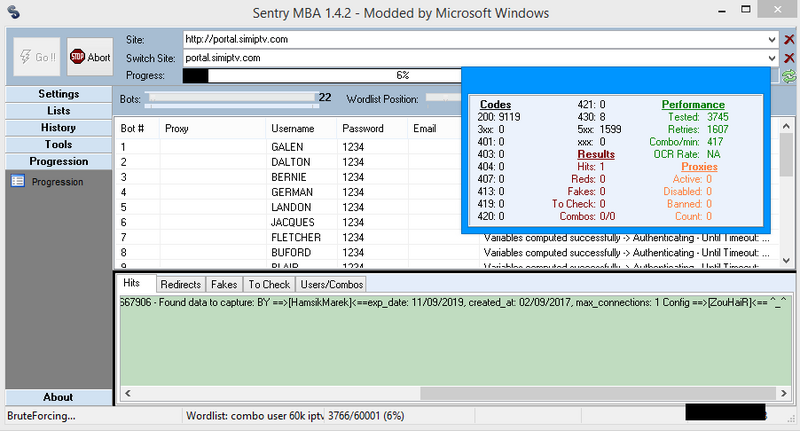Click into the Switch Site field
The width and height of the screenshot is (800, 431).
point(473,58)
